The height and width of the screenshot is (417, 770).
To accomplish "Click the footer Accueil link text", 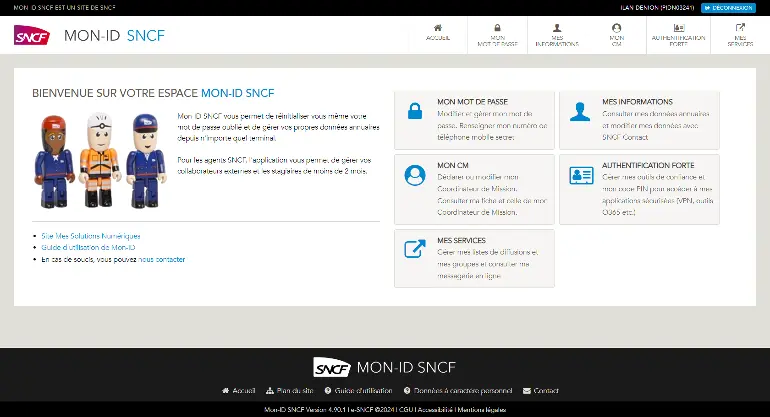I will (x=244, y=391).
